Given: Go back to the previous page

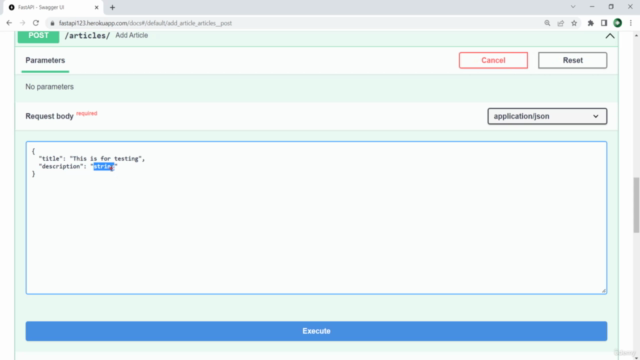Looking at the screenshot, I should pyautogui.click(x=9, y=23).
